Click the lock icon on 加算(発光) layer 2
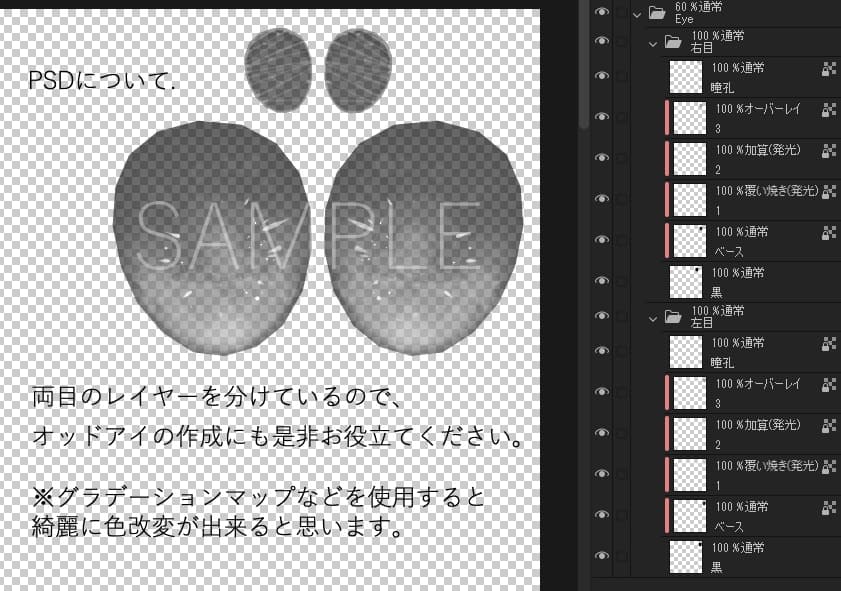Image resolution: width=841 pixels, height=591 pixels. click(x=830, y=150)
